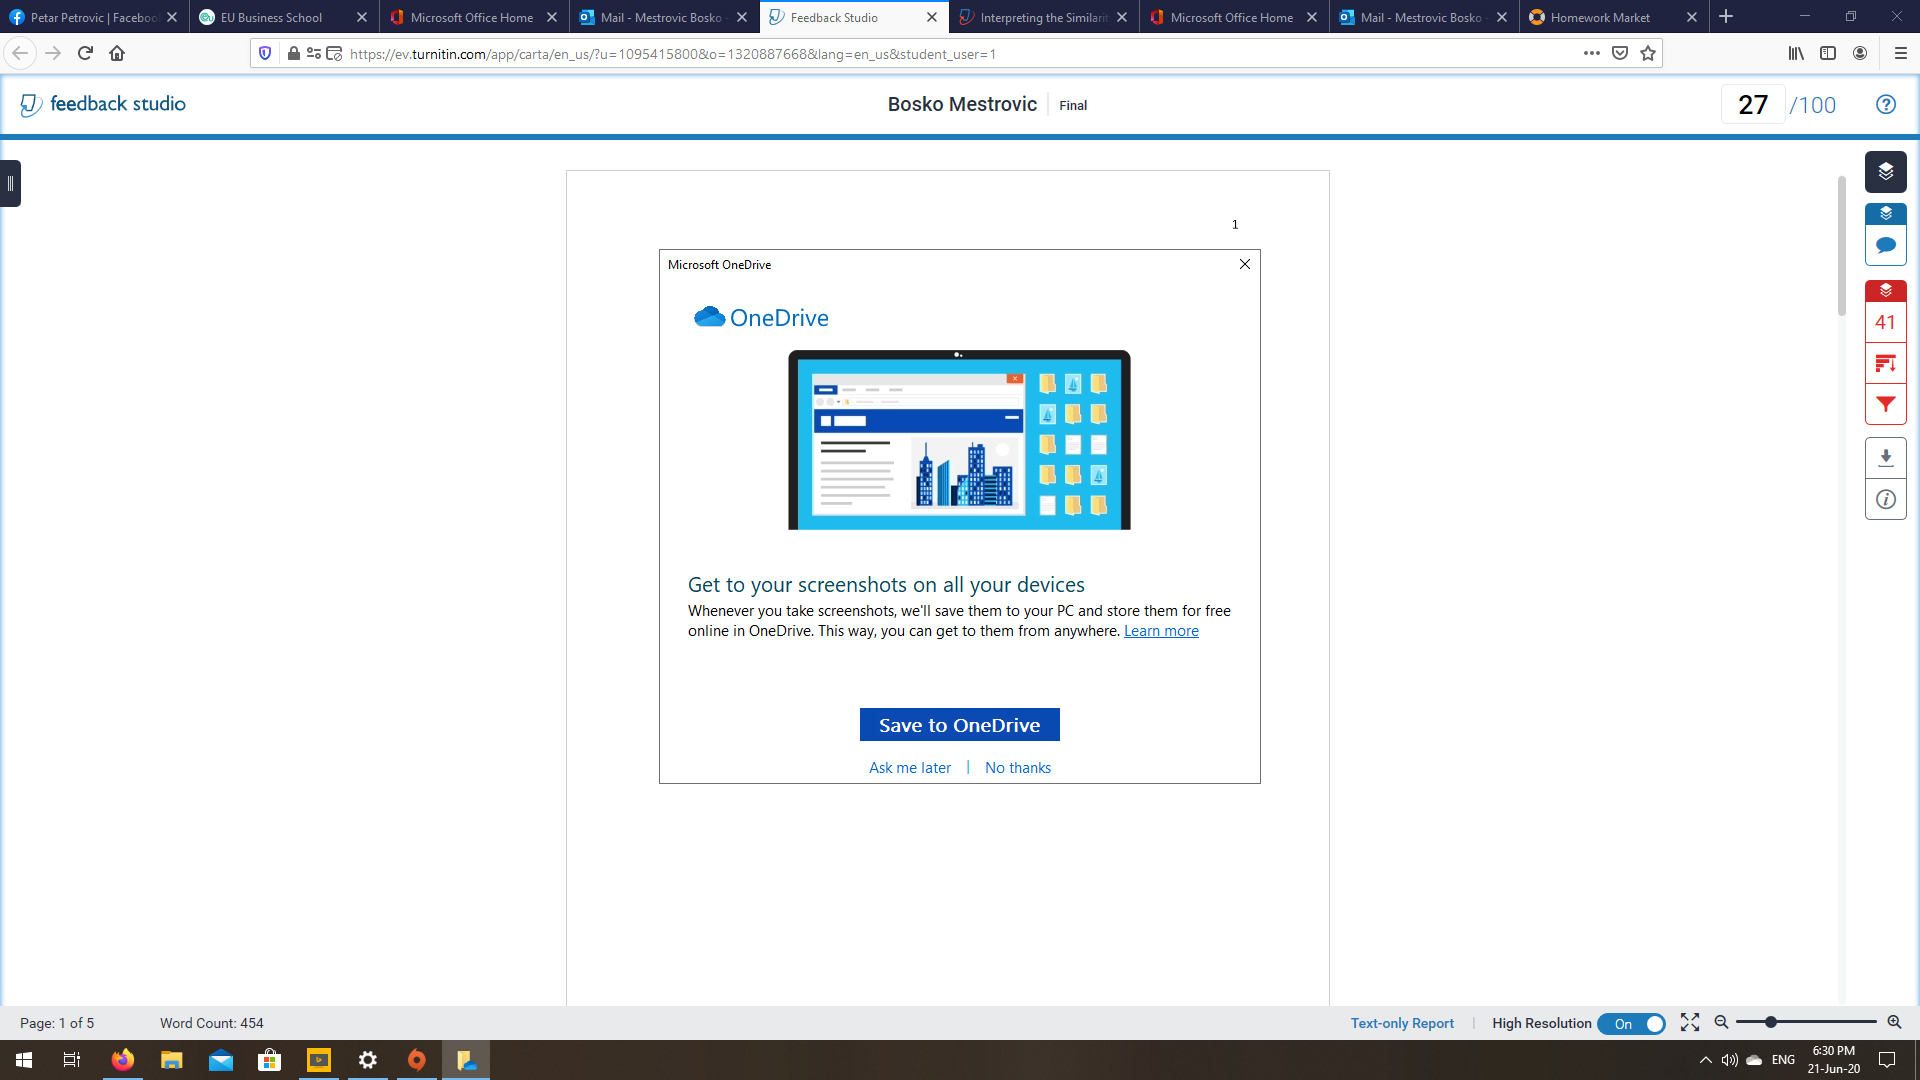Screen dimensions: 1920x1080
Task: Open Microsoft Store from the taskbar
Action: point(269,1060)
